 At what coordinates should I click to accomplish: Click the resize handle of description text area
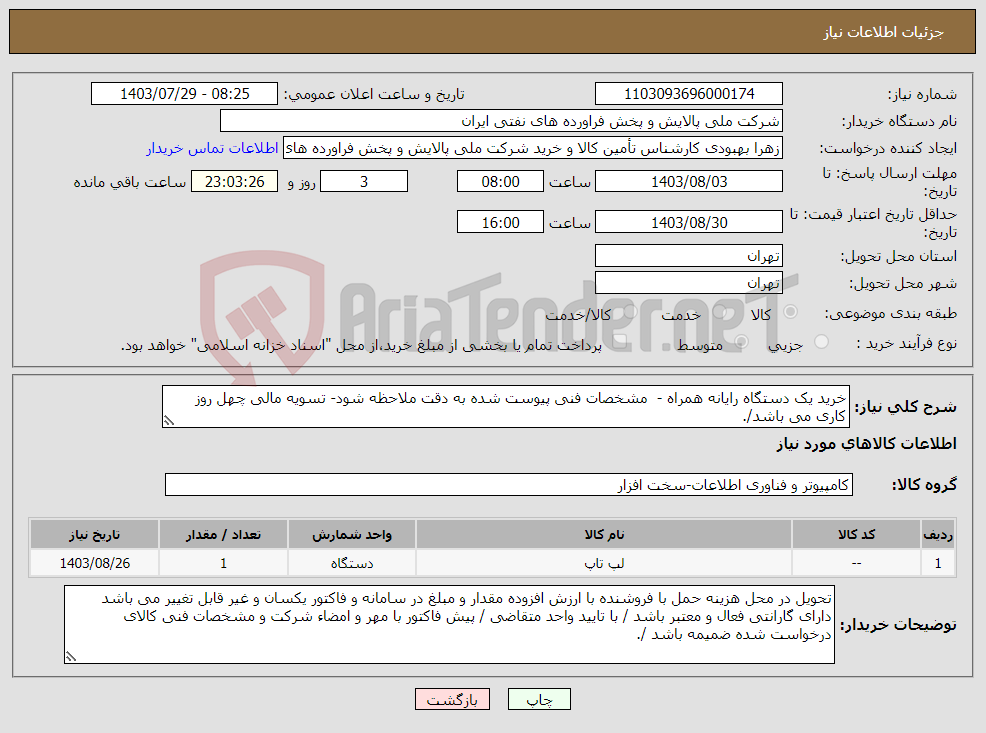click(x=168, y=421)
